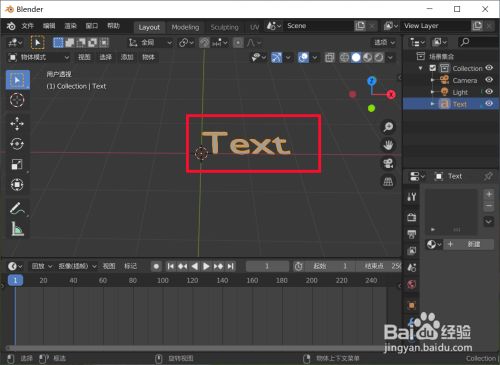Select the Transform tool

point(17,185)
